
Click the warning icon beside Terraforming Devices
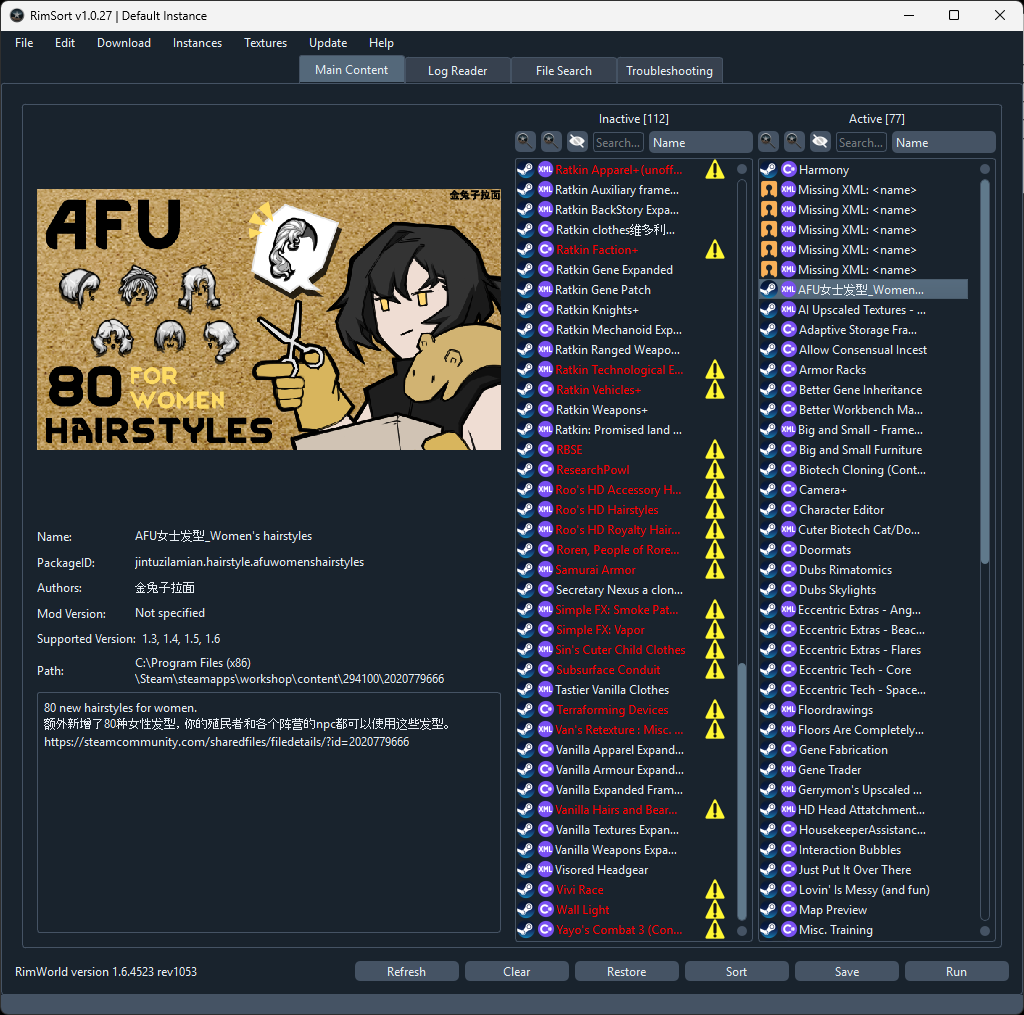(x=715, y=709)
